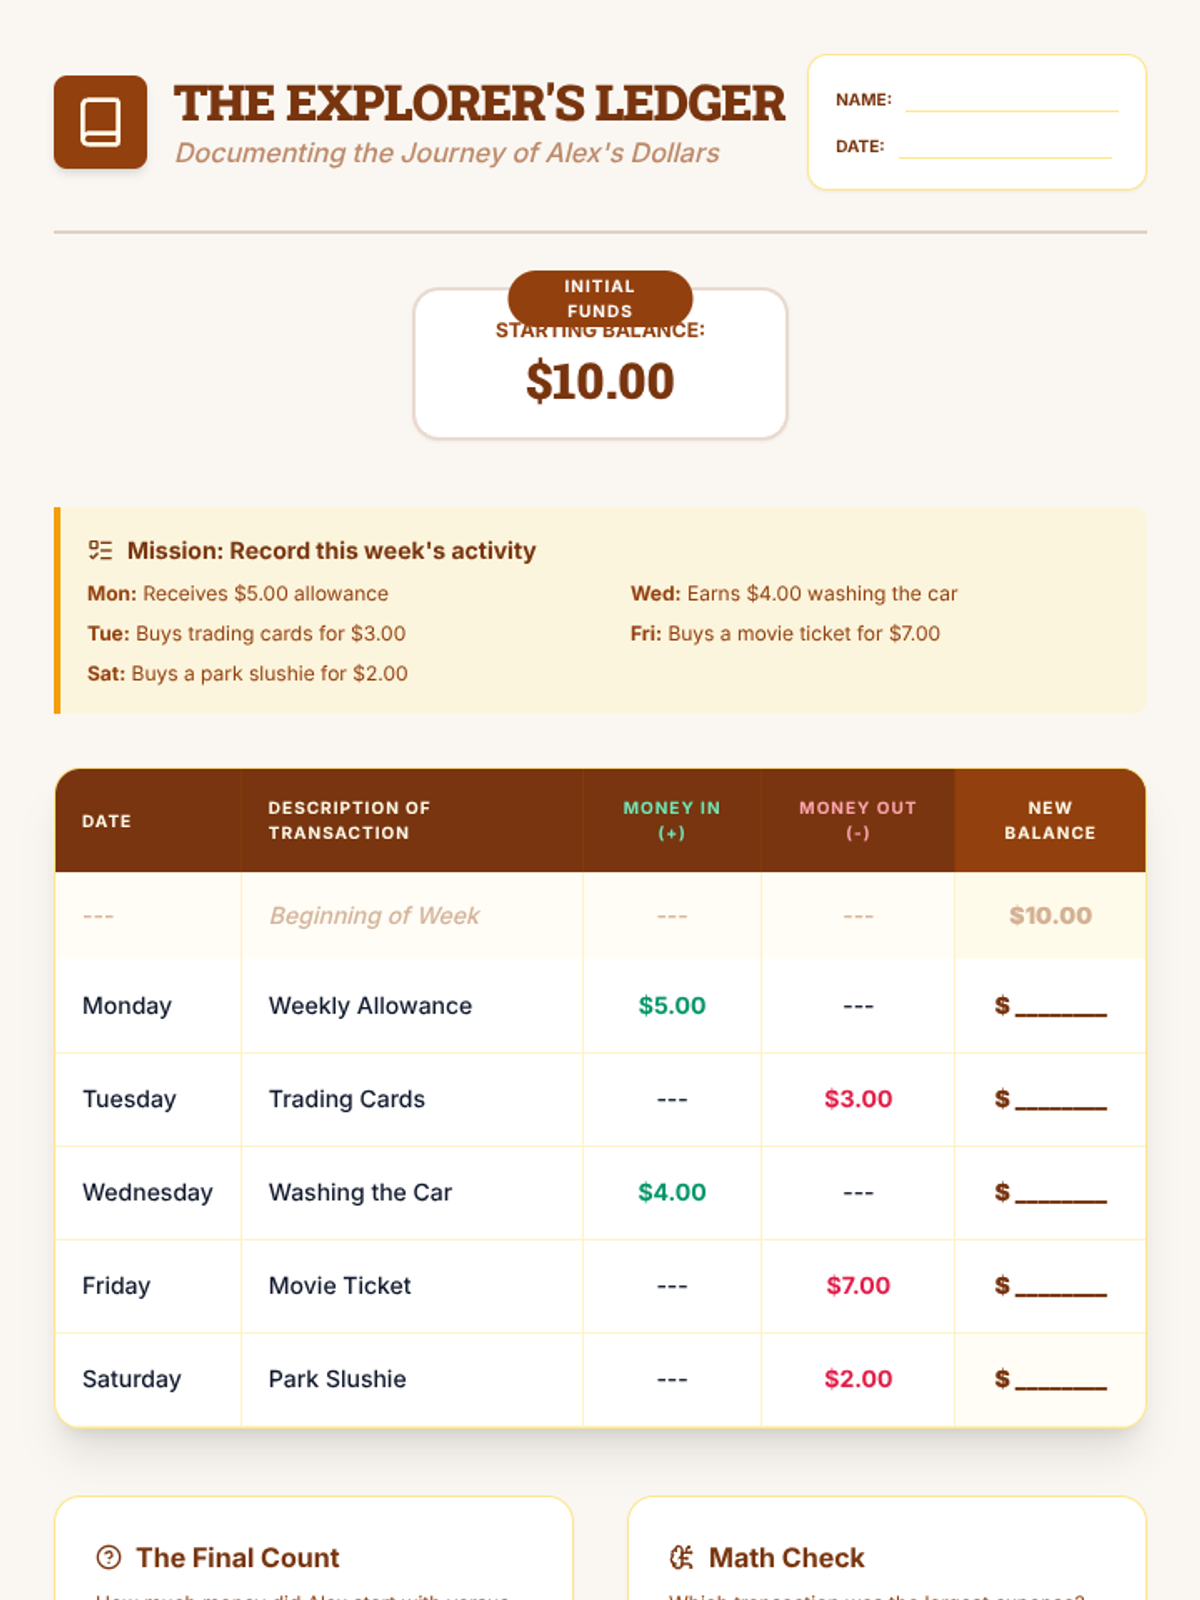The image size is (1200, 1600).
Task: Click the $7.00 Movie Ticket amount
Action: (x=858, y=1286)
